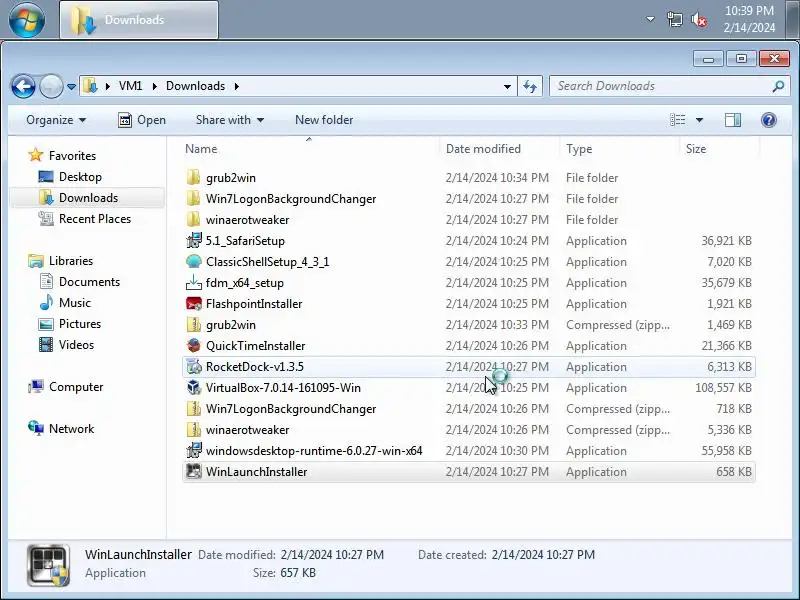Go back with the Back arrow button
Screen dimensions: 800x600
[x=23, y=86]
